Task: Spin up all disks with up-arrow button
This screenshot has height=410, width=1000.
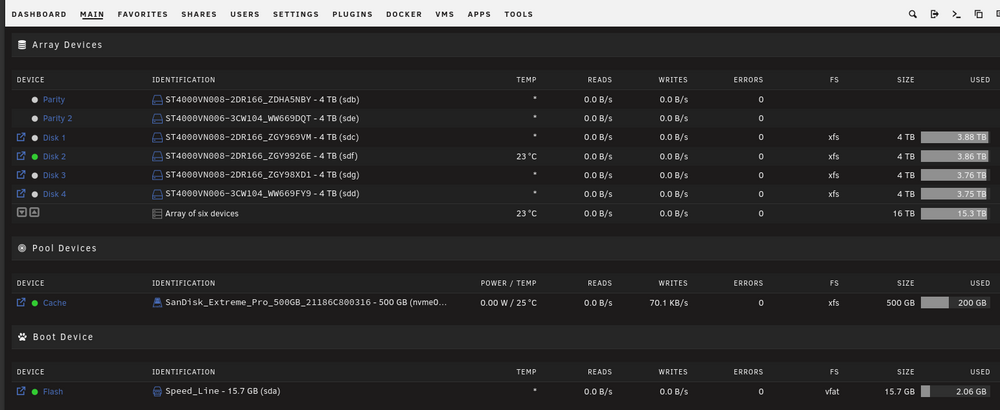Action: pos(34,212)
